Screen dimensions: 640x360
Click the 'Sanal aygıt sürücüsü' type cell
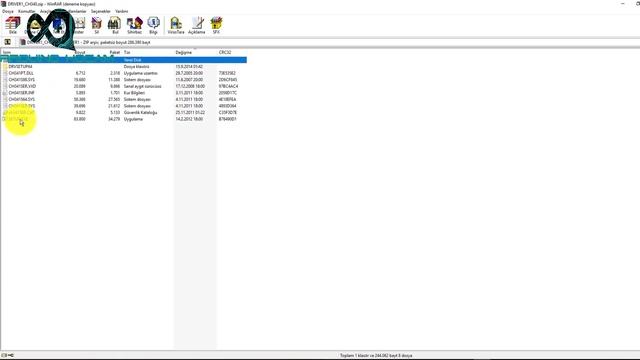click(x=142, y=86)
